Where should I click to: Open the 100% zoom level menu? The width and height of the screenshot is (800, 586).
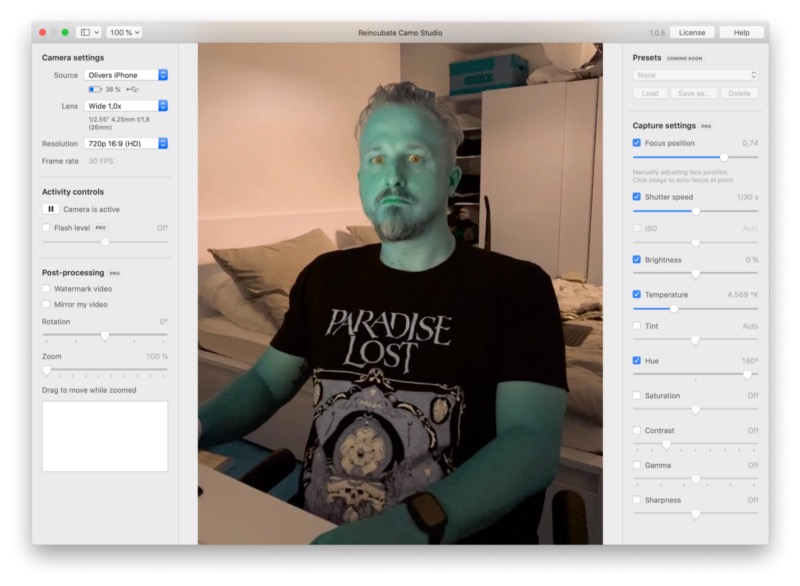[x=124, y=33]
